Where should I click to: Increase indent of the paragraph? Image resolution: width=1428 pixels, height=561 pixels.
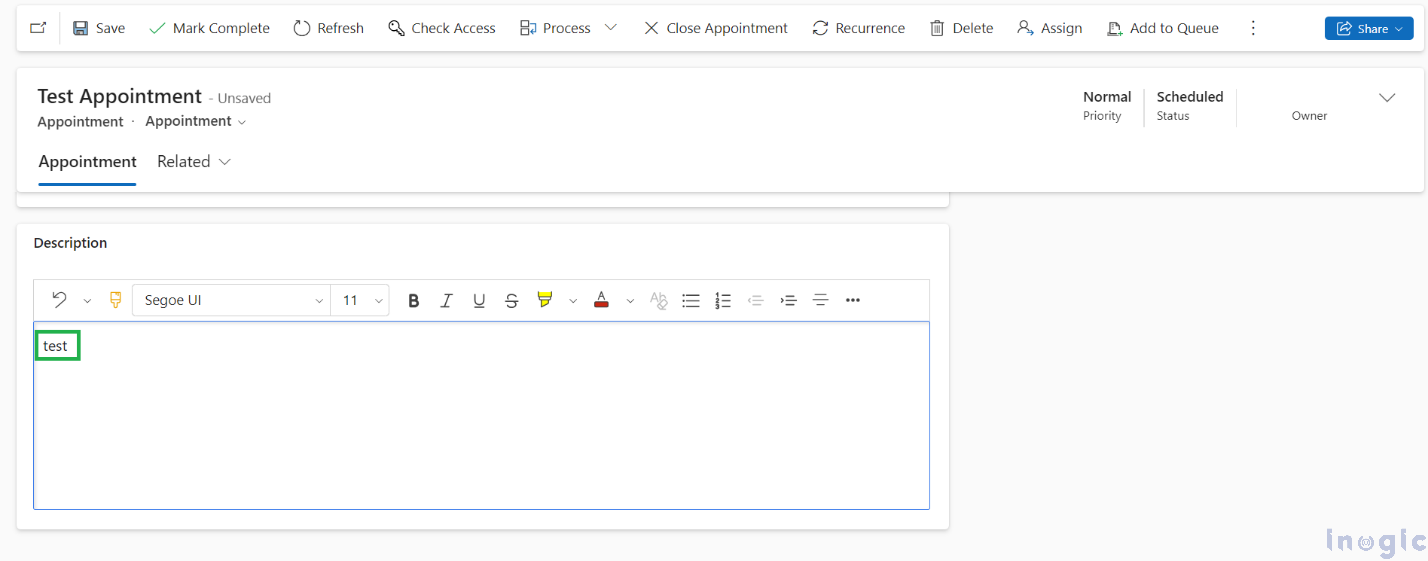pos(788,300)
